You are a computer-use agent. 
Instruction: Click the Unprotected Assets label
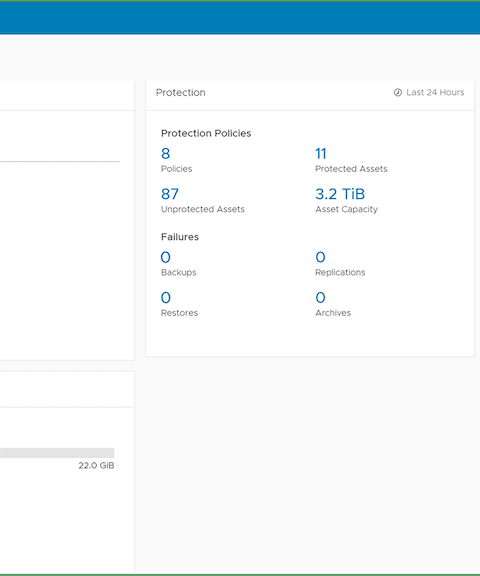point(203,209)
